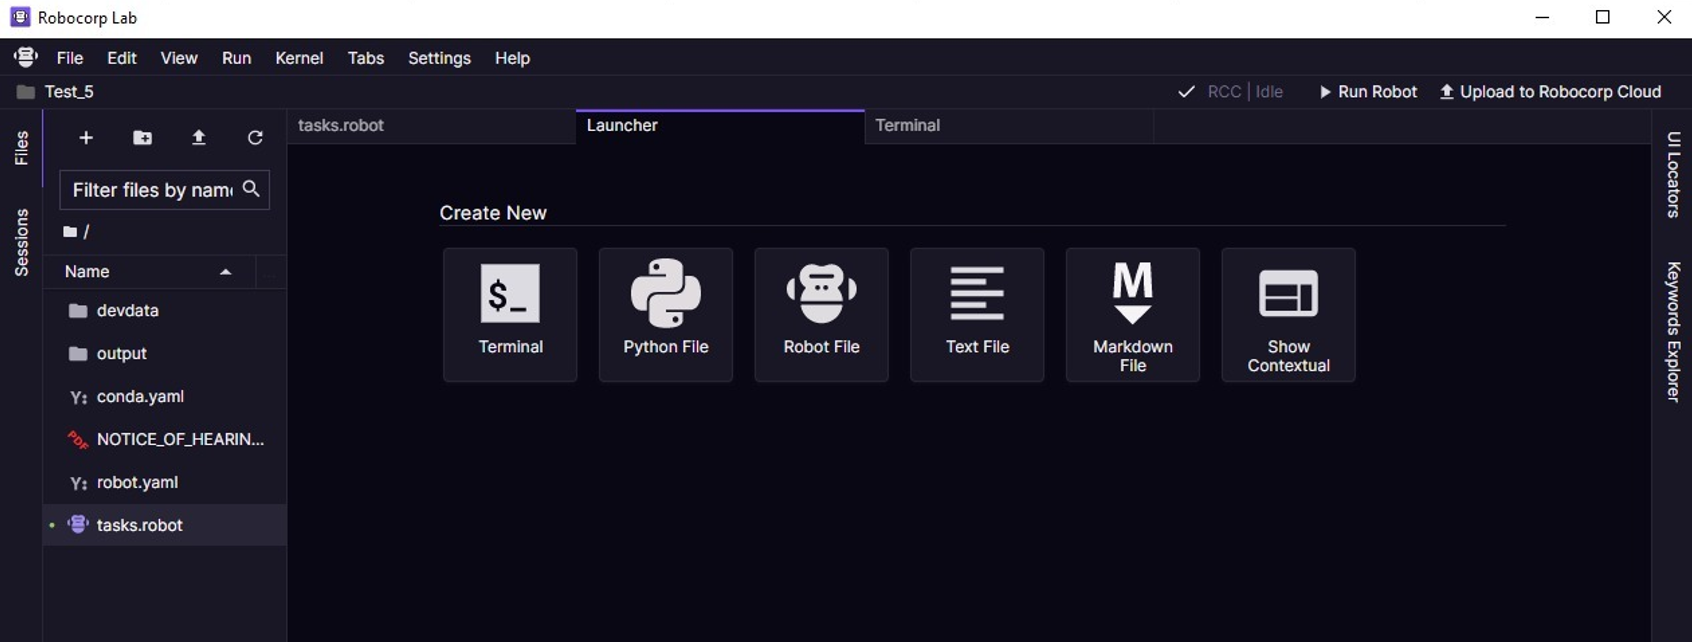Select tasks.robot in the file list
1692x642 pixels.
165,526
